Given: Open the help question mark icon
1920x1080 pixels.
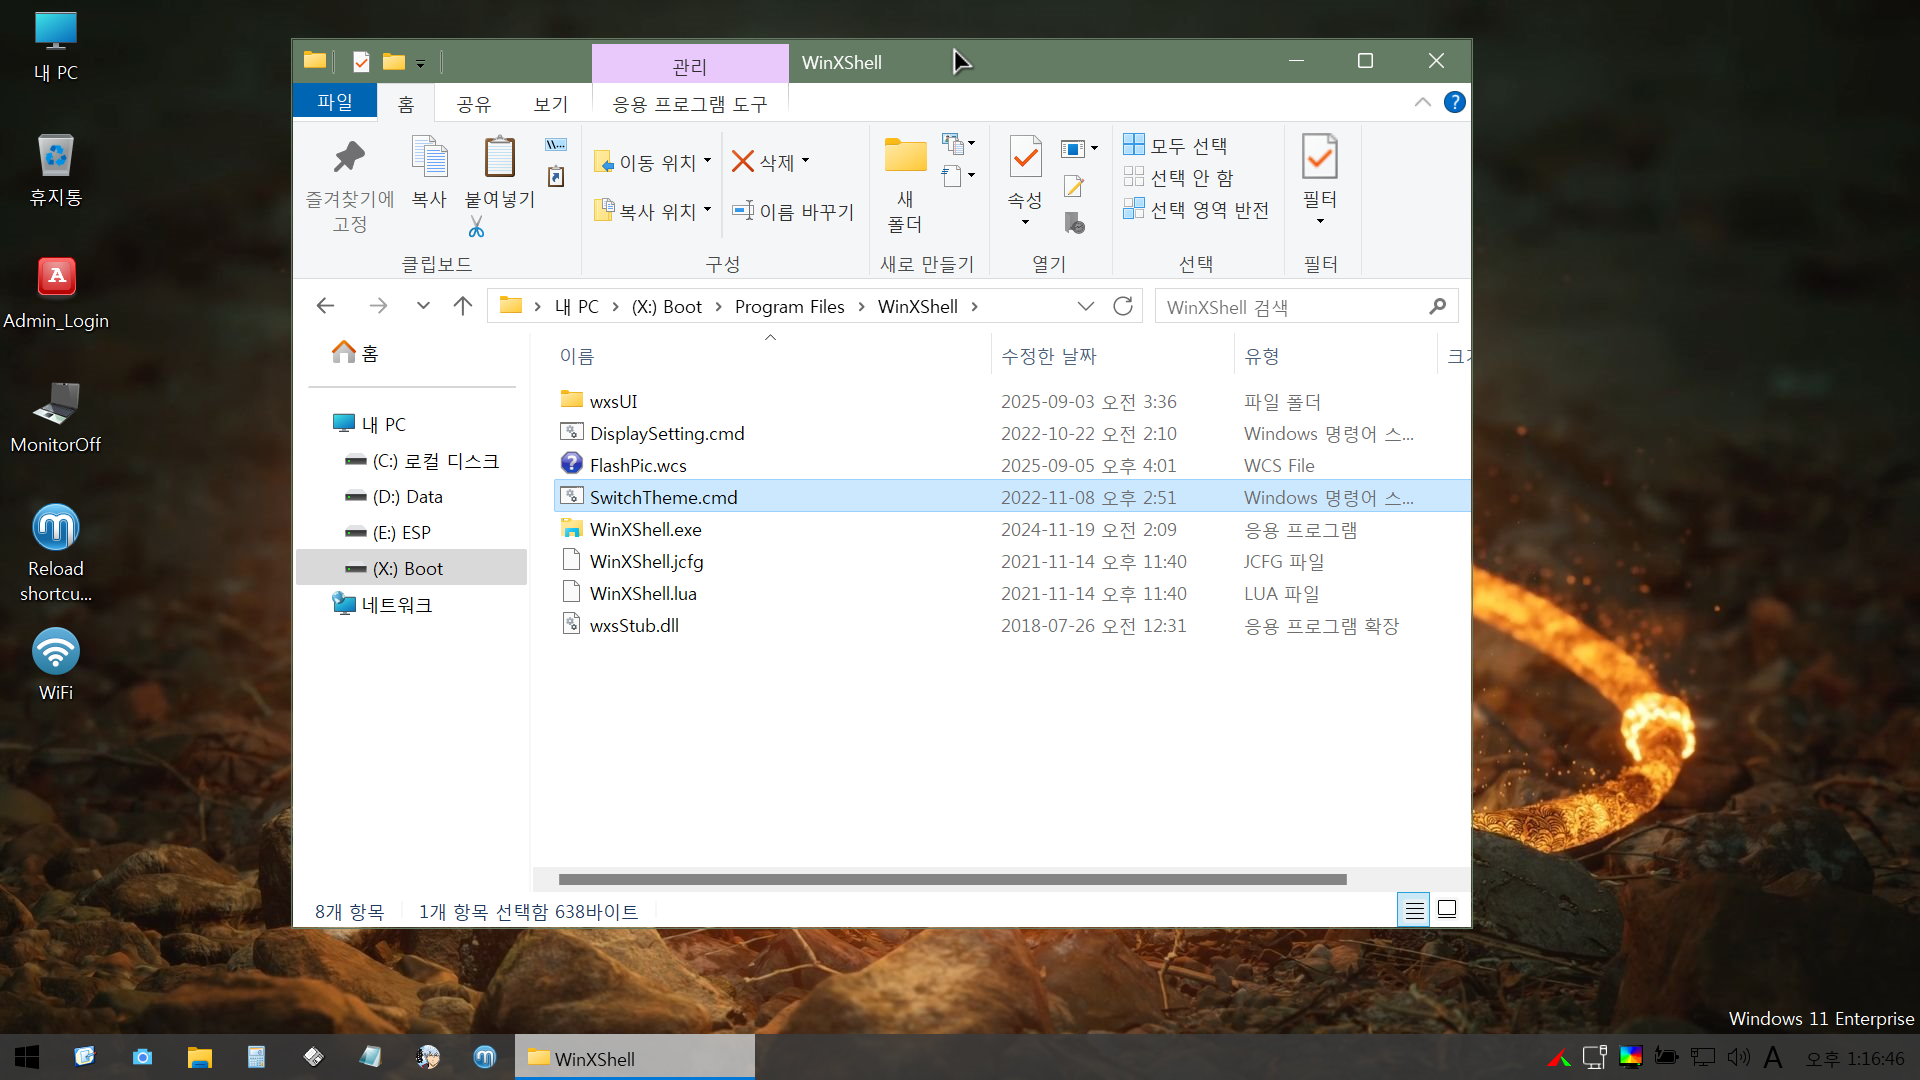Looking at the screenshot, I should click(x=1455, y=102).
